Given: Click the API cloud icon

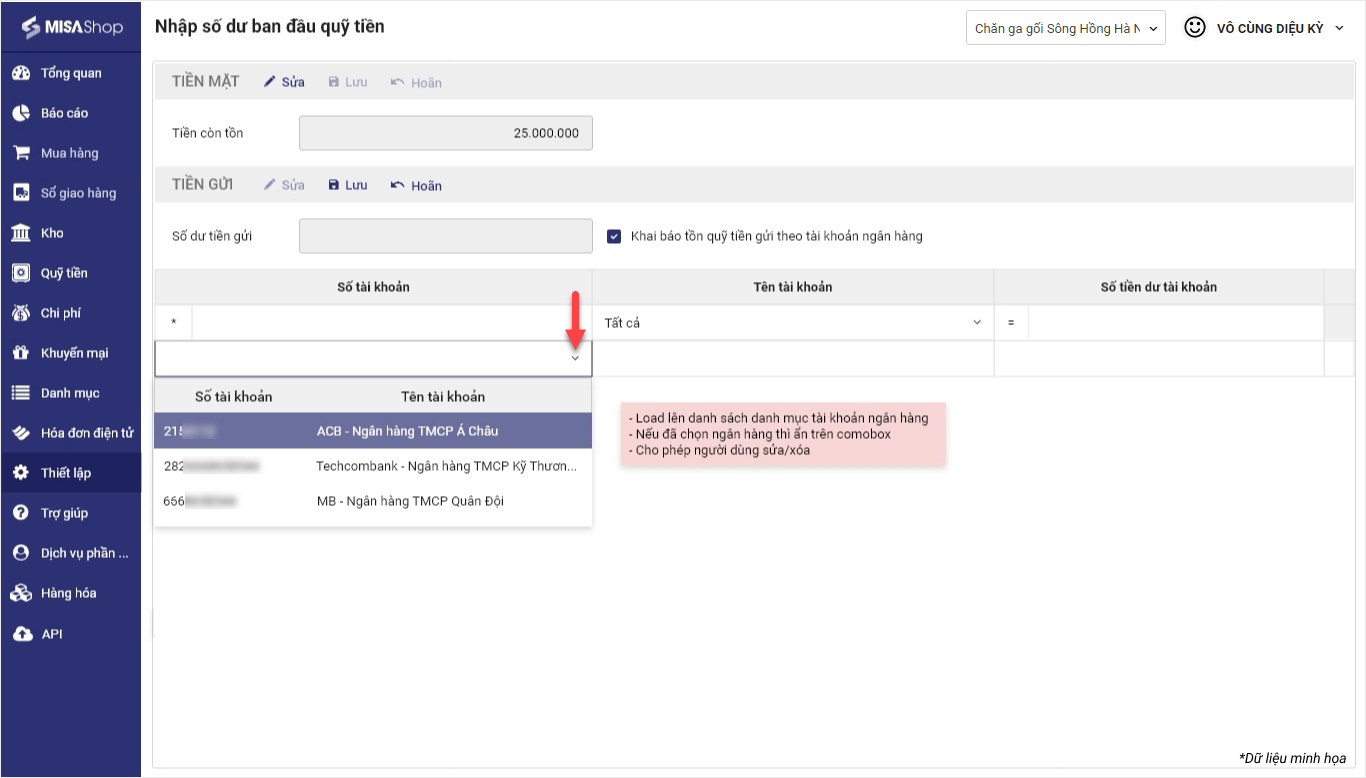Looking at the screenshot, I should click(21, 634).
